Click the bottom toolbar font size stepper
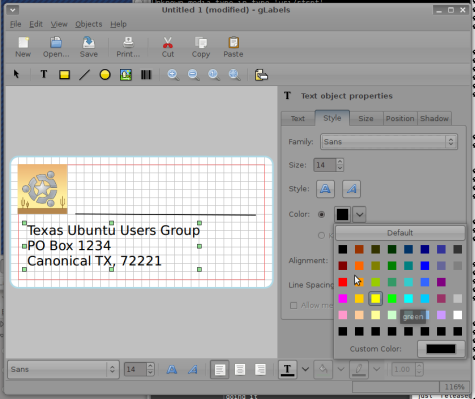This screenshot has width=475, height=399. click(150, 369)
